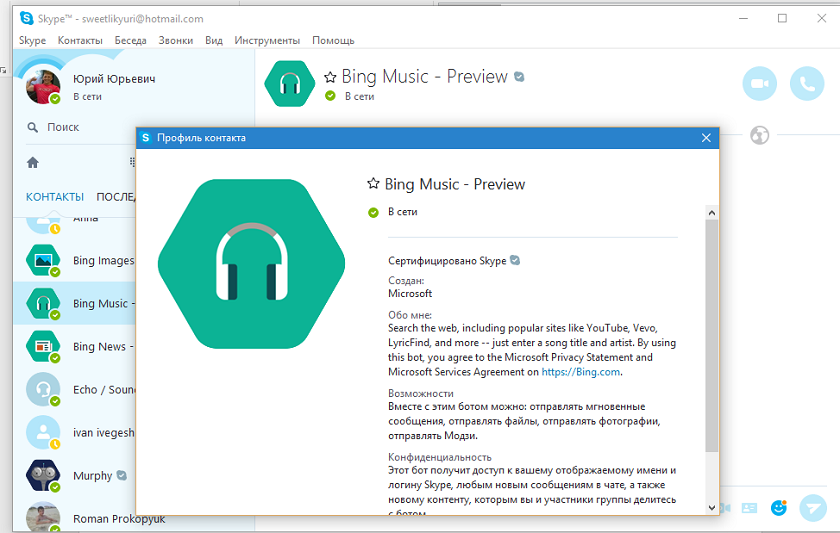Start a voice call using the phone icon
The height and width of the screenshot is (533, 840).
[807, 84]
